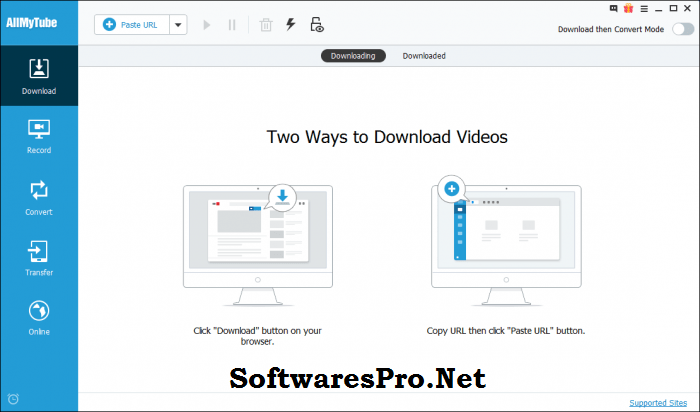The width and height of the screenshot is (700, 412).
Task: Click the pause toolbar icon
Action: (x=232, y=25)
